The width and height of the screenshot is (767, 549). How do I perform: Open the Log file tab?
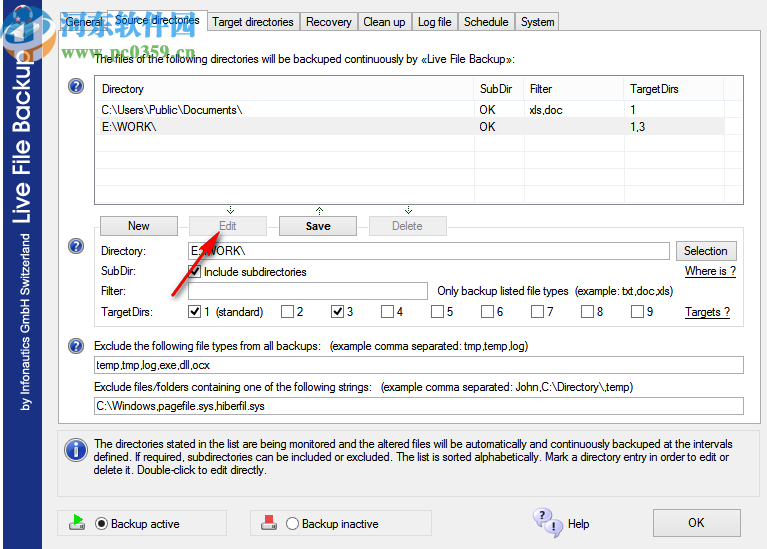[434, 22]
